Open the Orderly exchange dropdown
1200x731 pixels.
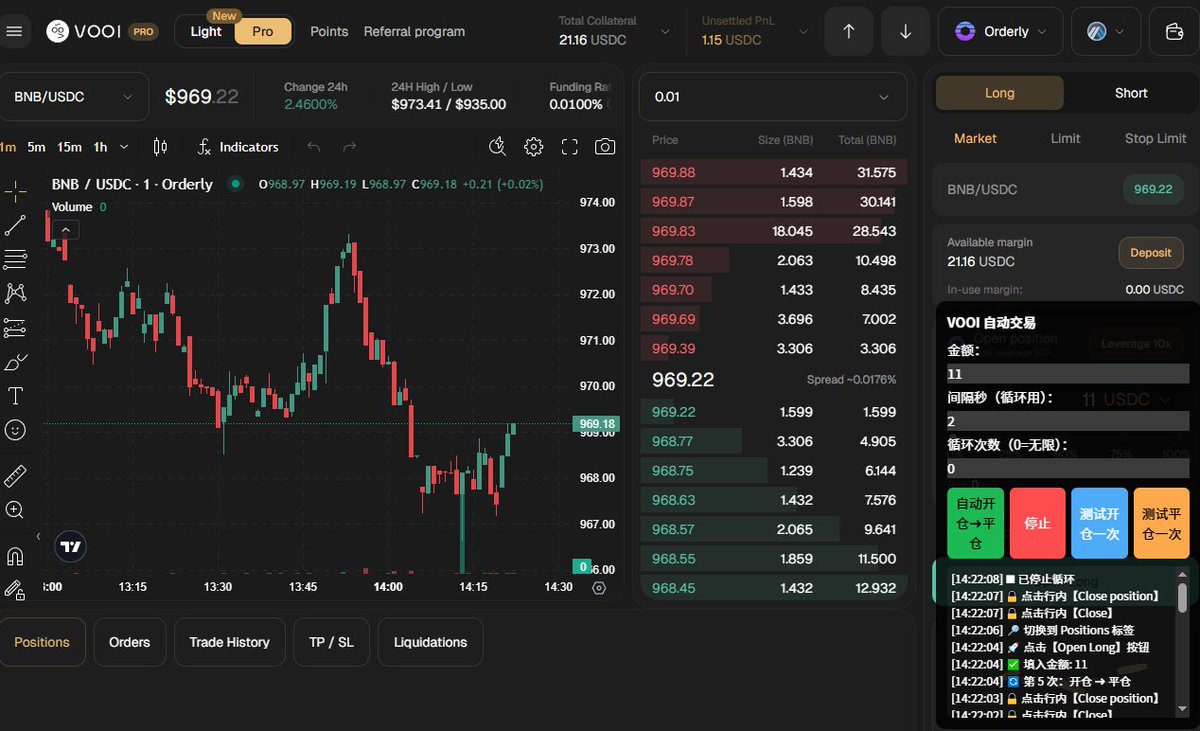tap(1000, 32)
